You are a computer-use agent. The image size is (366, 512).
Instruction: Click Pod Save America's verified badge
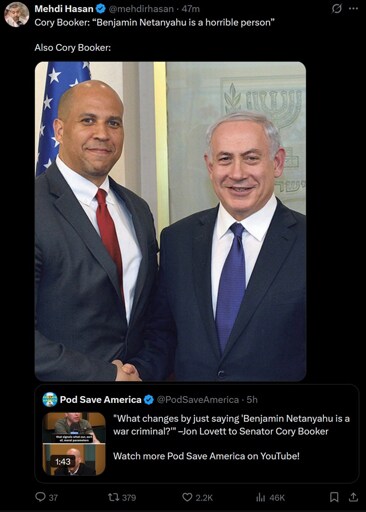(149, 399)
